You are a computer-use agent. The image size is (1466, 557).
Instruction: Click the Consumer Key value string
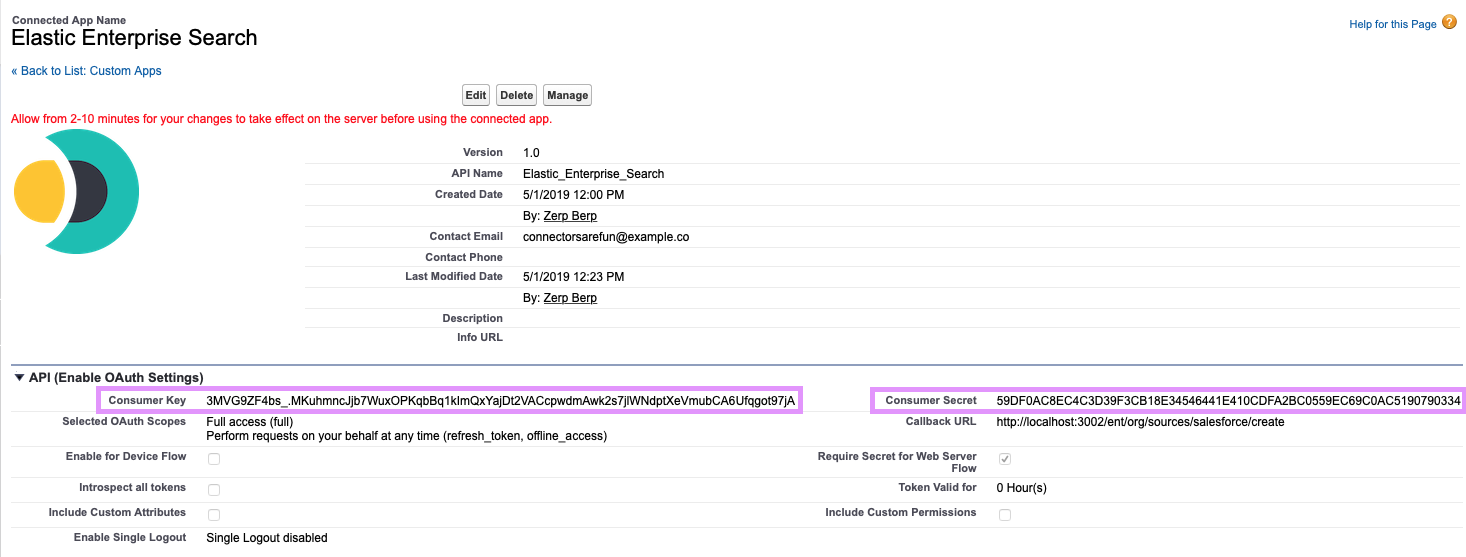point(500,401)
